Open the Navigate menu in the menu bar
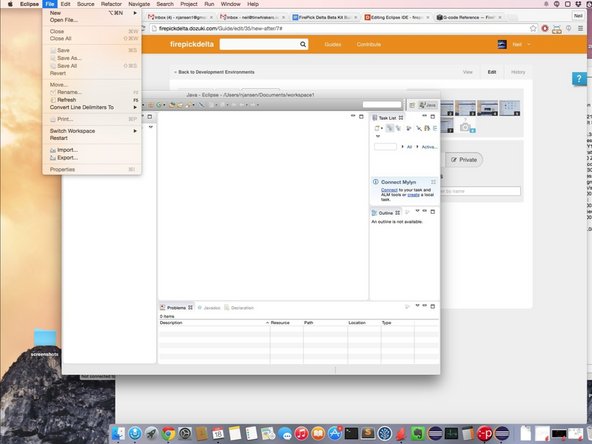The height and width of the screenshot is (444, 592). point(139,4)
